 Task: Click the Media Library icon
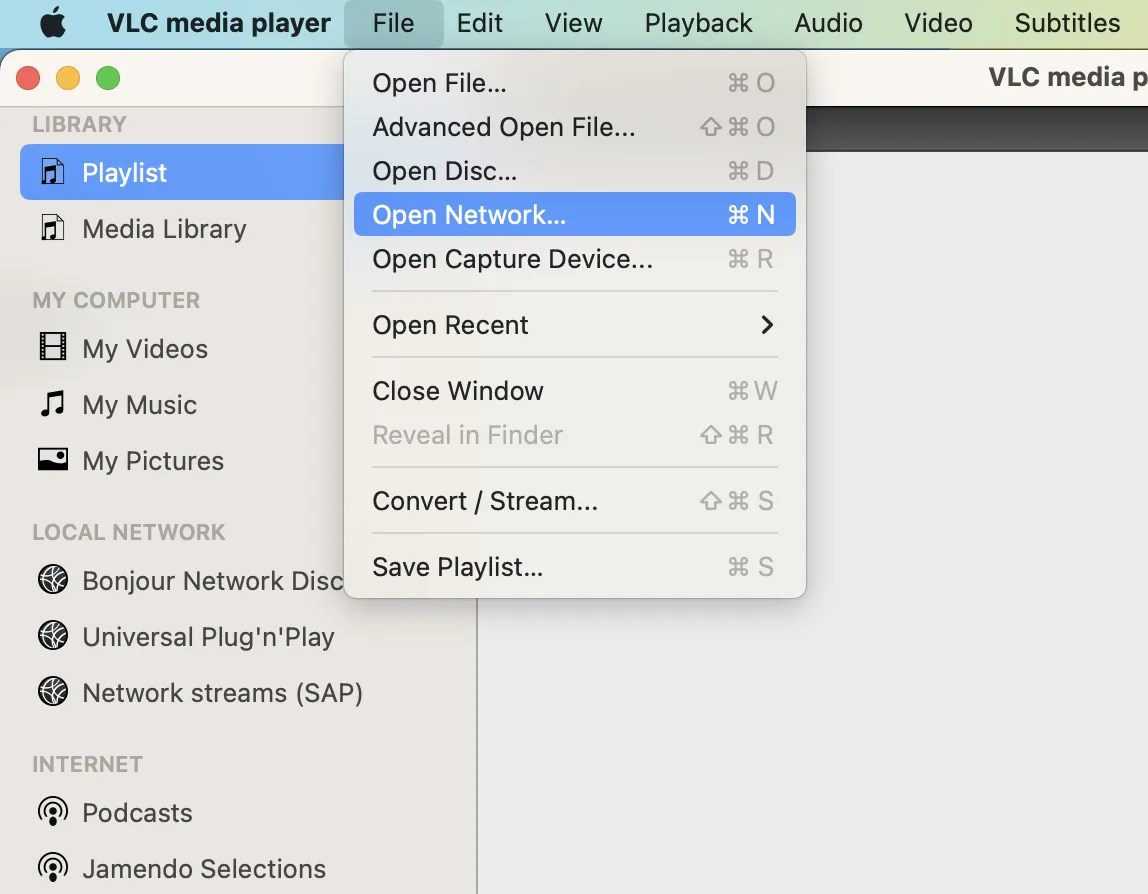coord(53,228)
